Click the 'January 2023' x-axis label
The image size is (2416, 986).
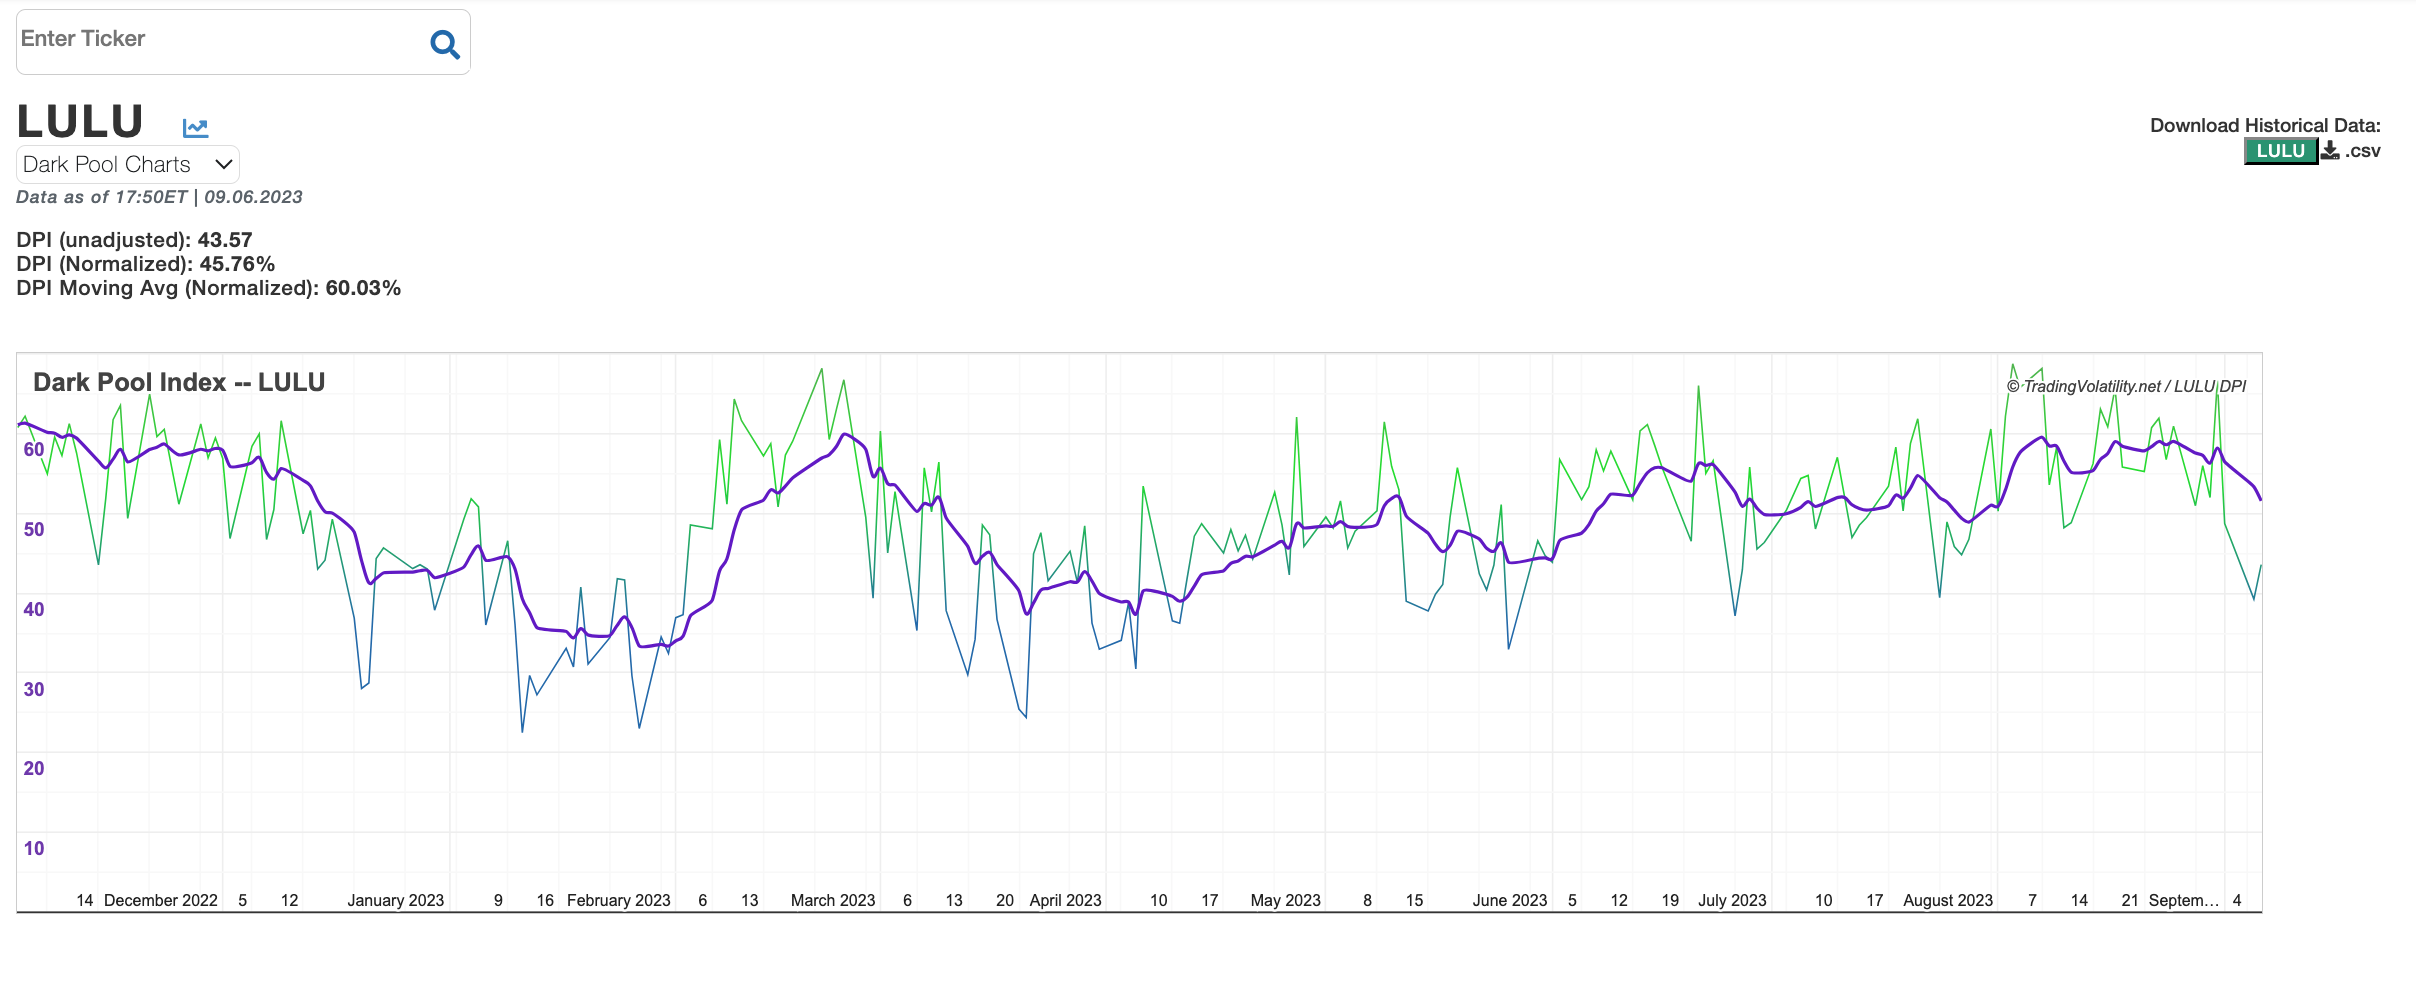coord(396,900)
